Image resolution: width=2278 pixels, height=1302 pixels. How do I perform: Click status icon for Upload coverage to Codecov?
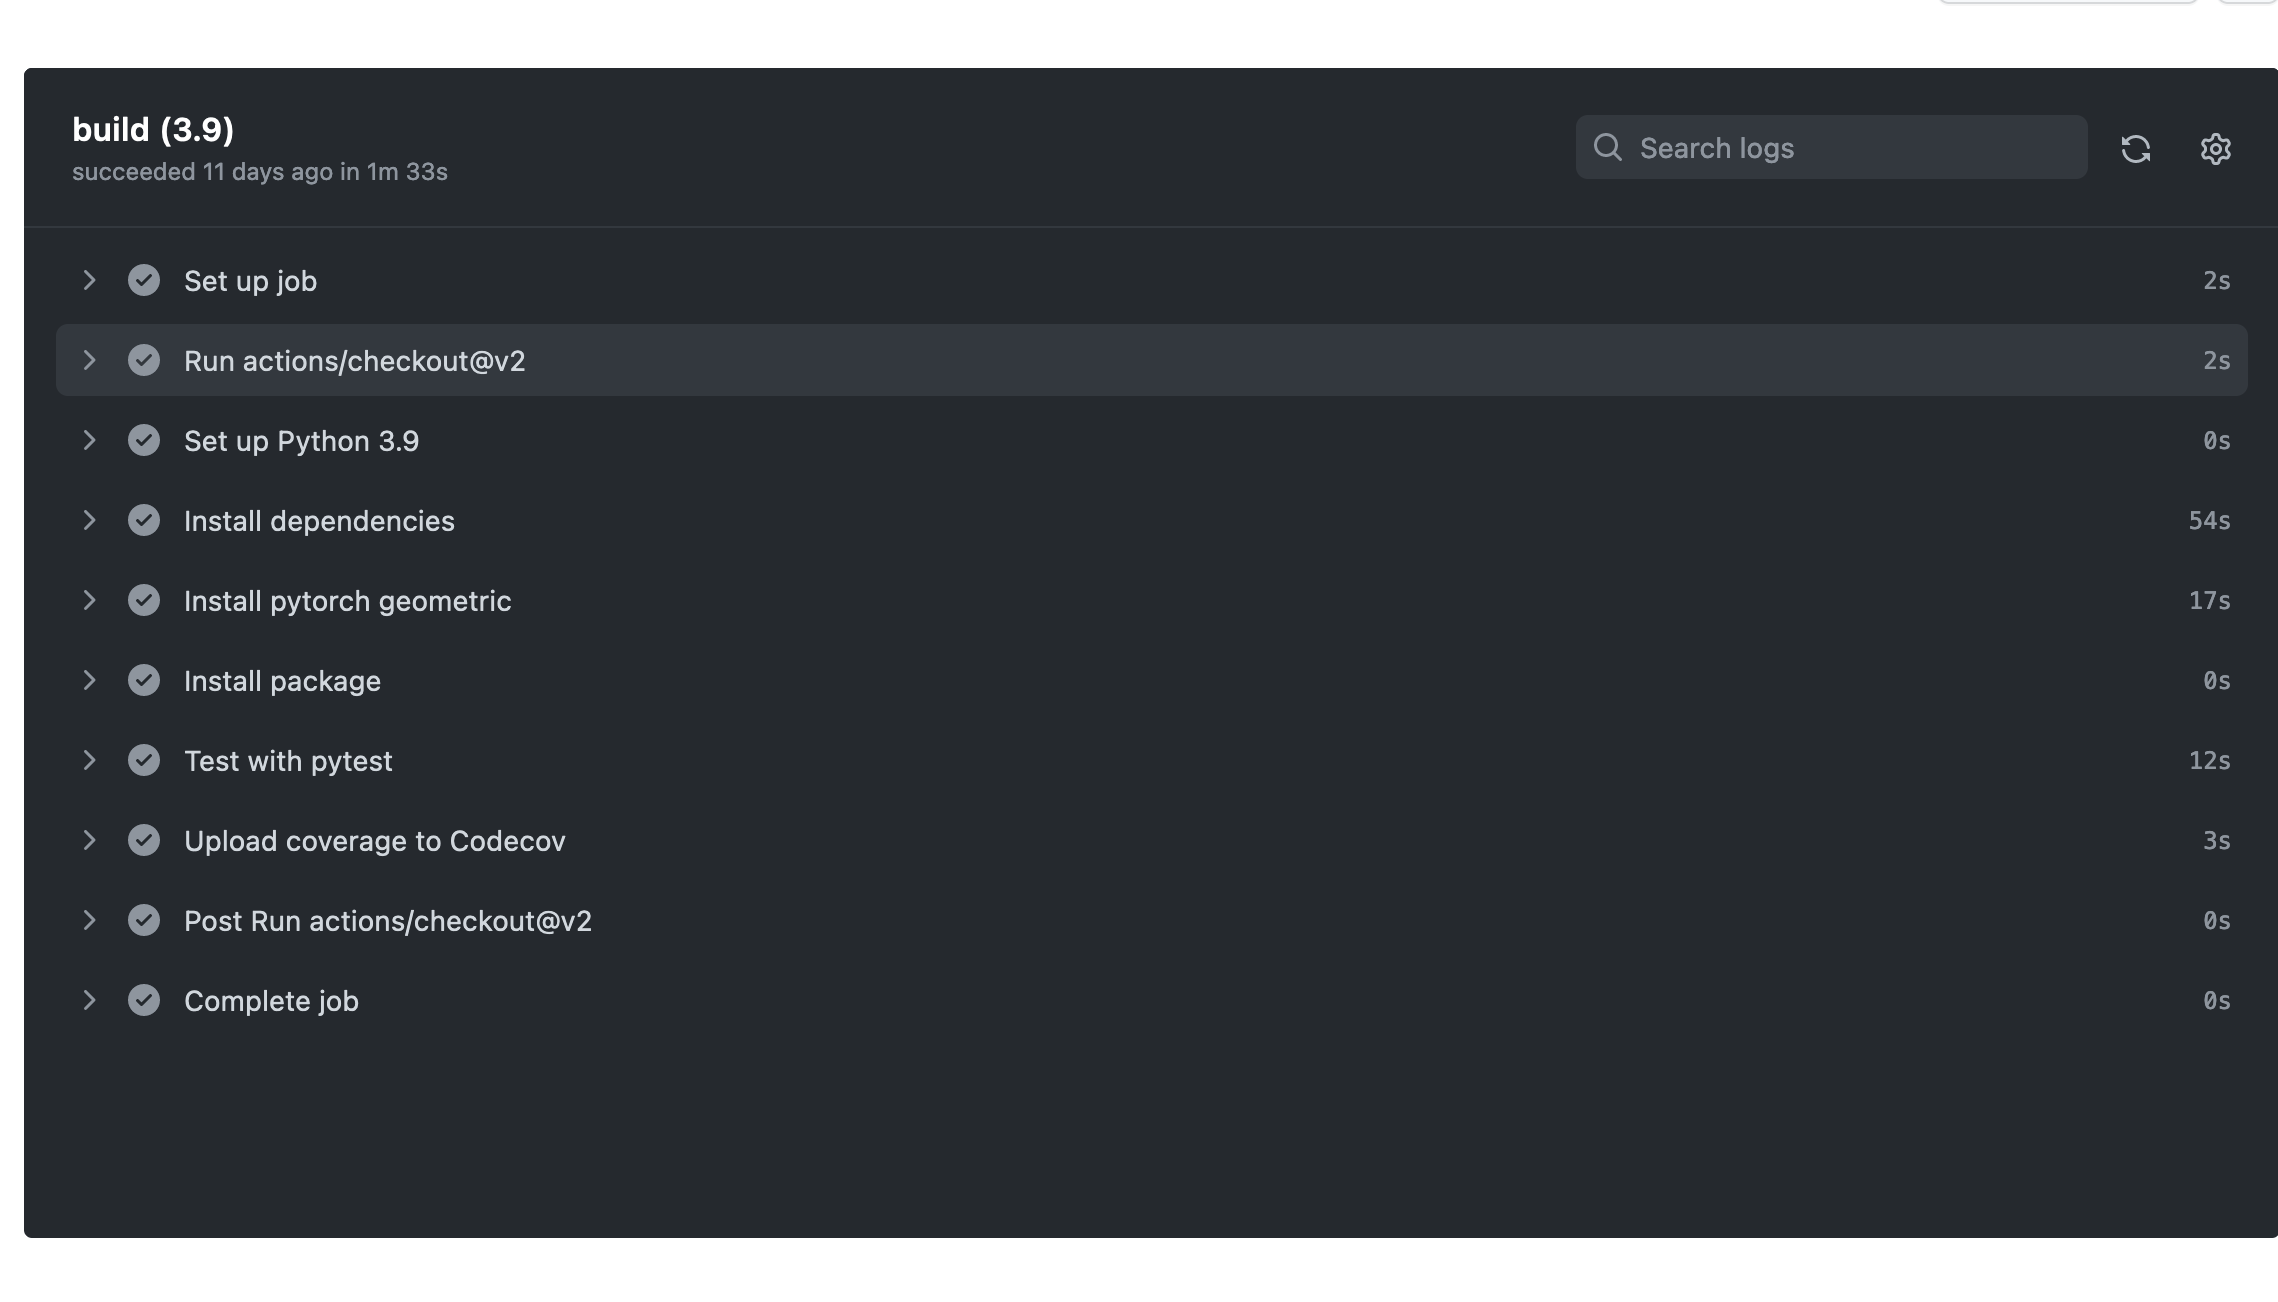click(144, 840)
